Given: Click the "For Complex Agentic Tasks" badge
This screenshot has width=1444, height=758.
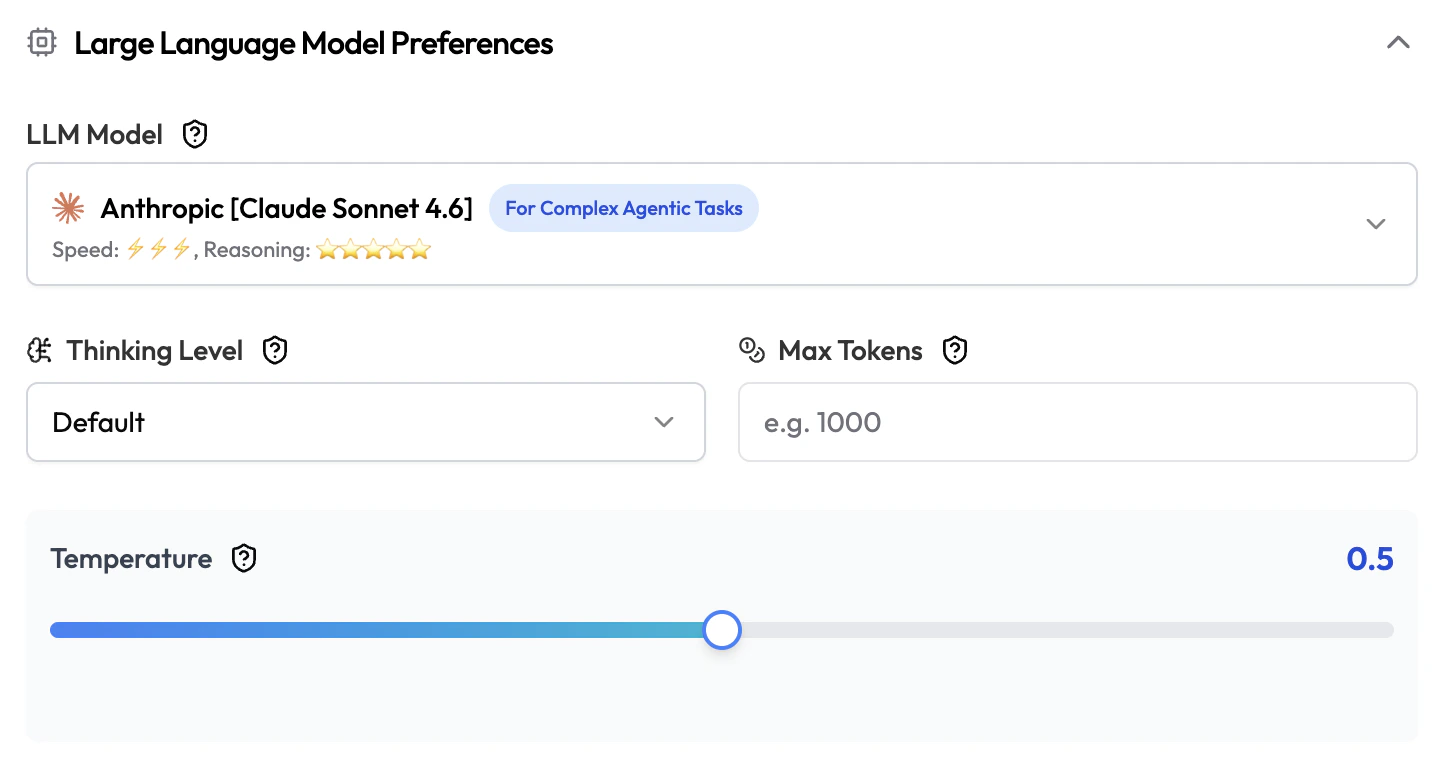Looking at the screenshot, I should 623,208.
